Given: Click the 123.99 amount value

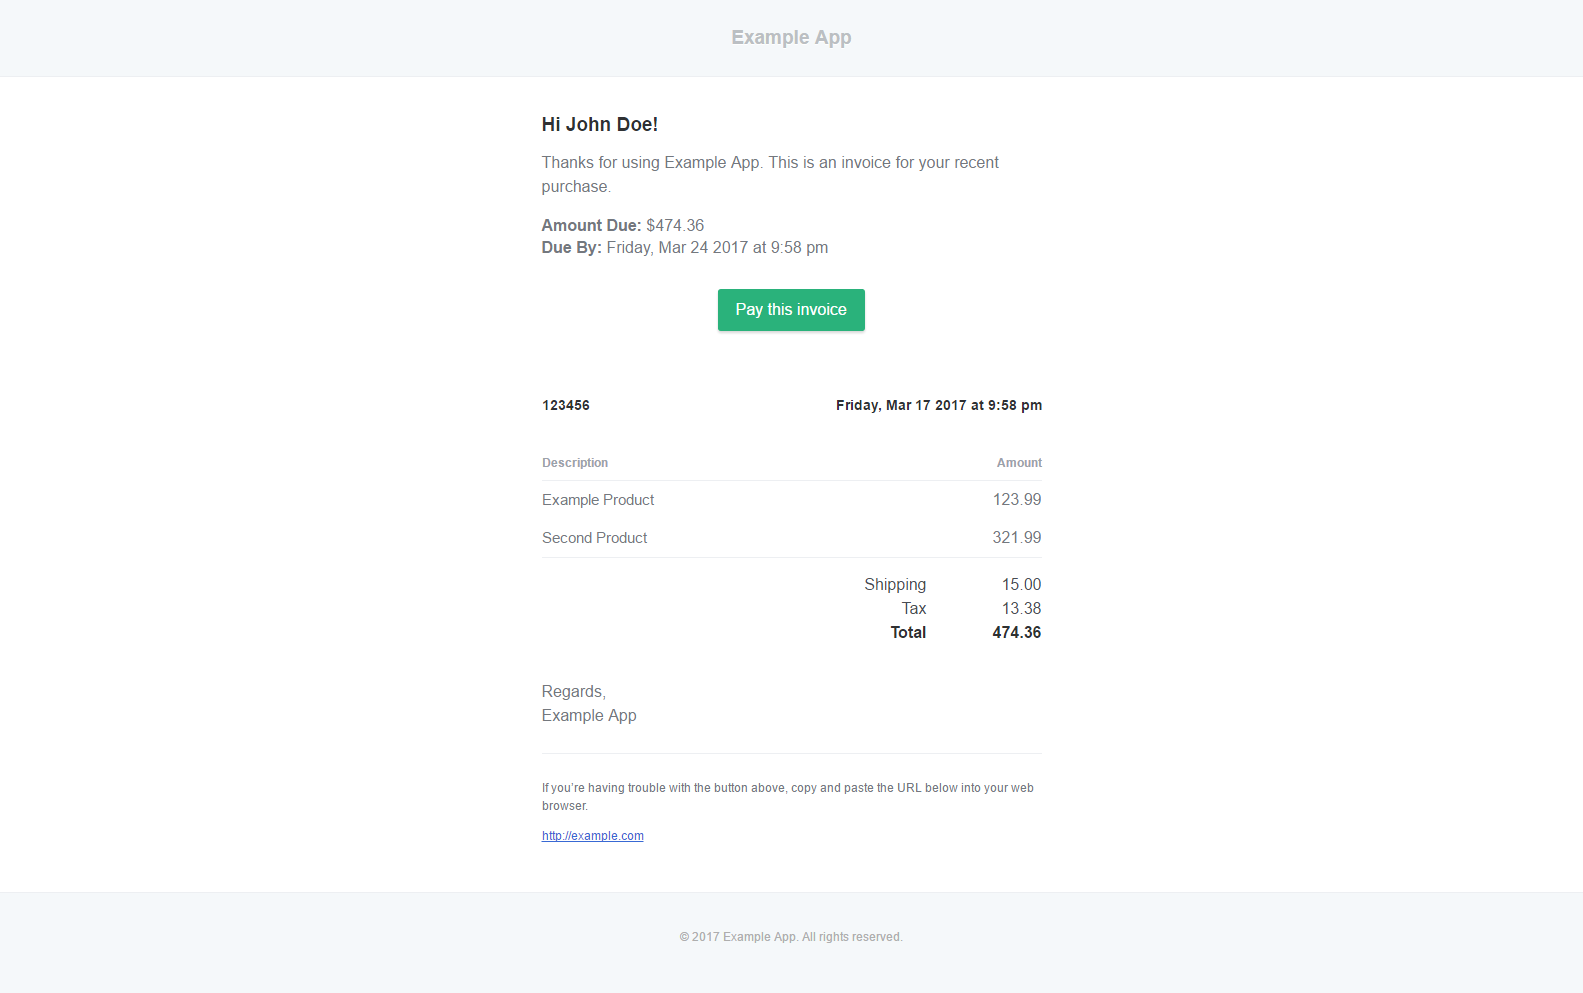Looking at the screenshot, I should pyautogui.click(x=1017, y=500).
